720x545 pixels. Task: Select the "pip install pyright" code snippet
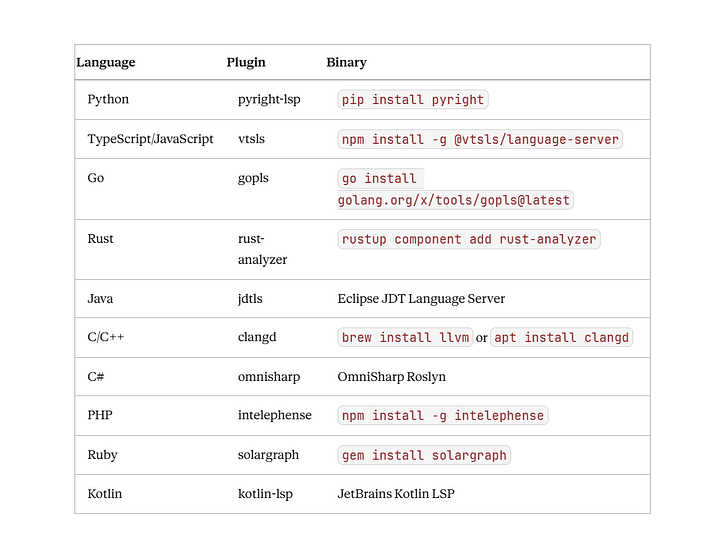click(x=413, y=100)
